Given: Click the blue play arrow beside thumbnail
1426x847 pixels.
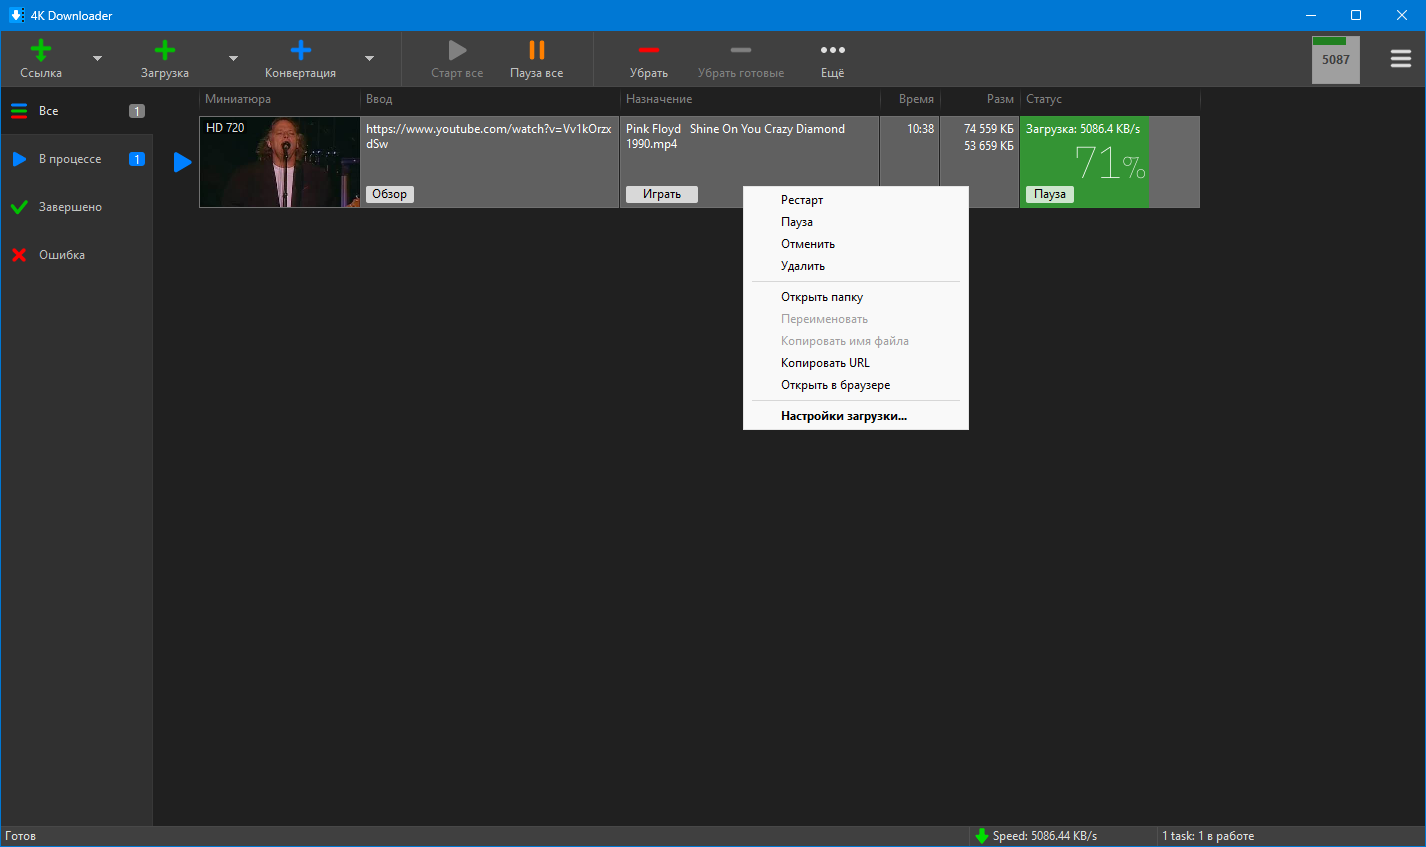Looking at the screenshot, I should 182,162.
